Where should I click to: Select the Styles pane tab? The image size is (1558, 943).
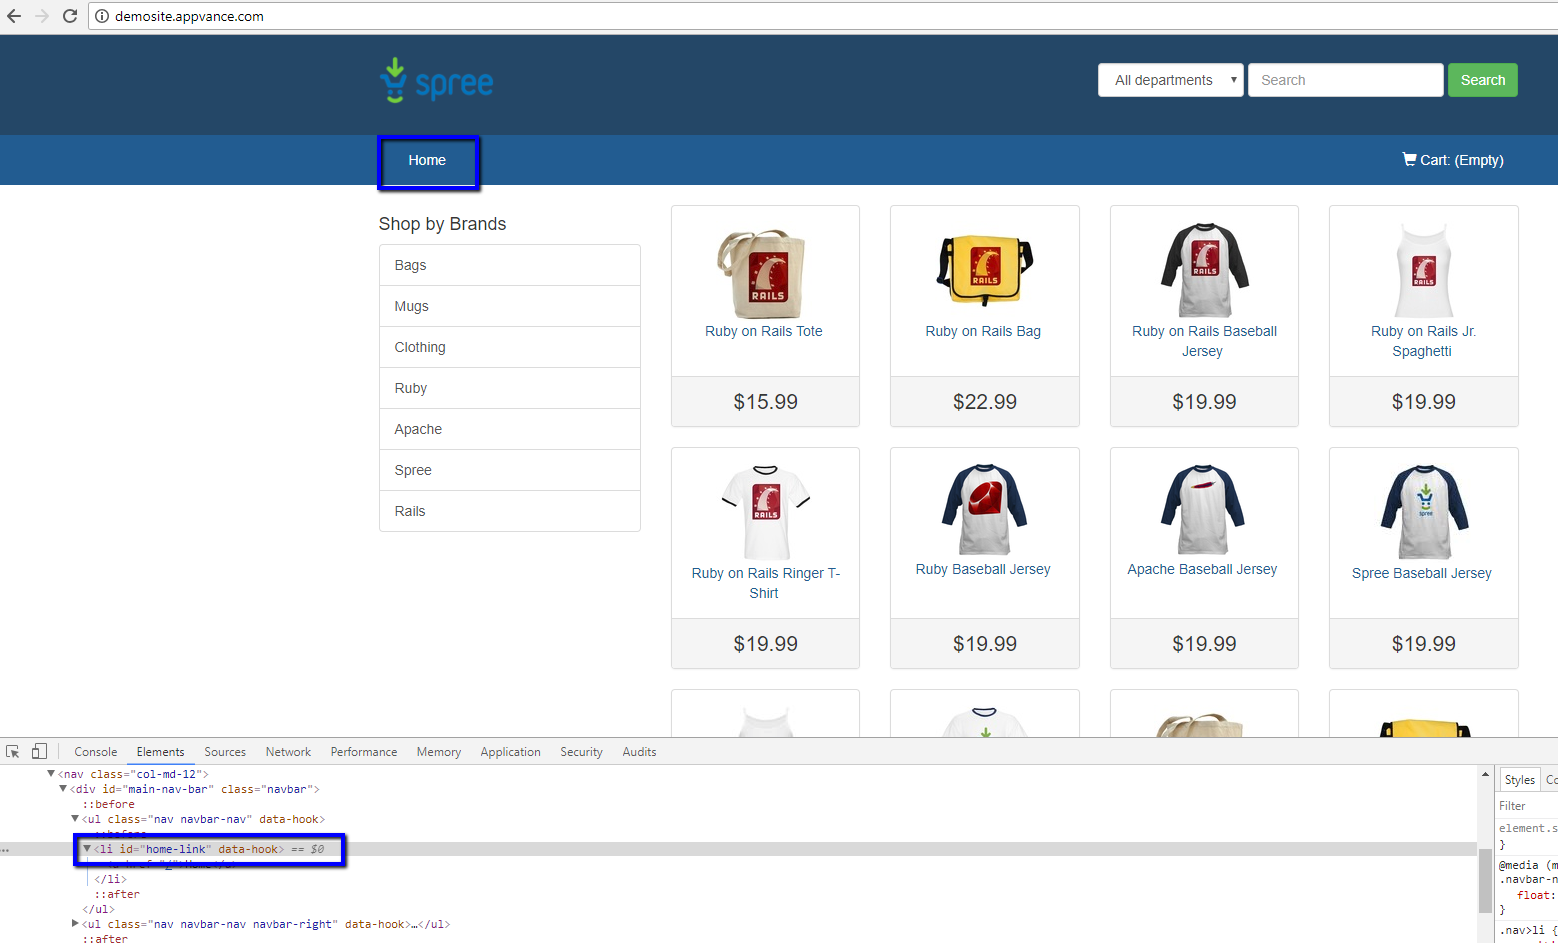point(1519,780)
